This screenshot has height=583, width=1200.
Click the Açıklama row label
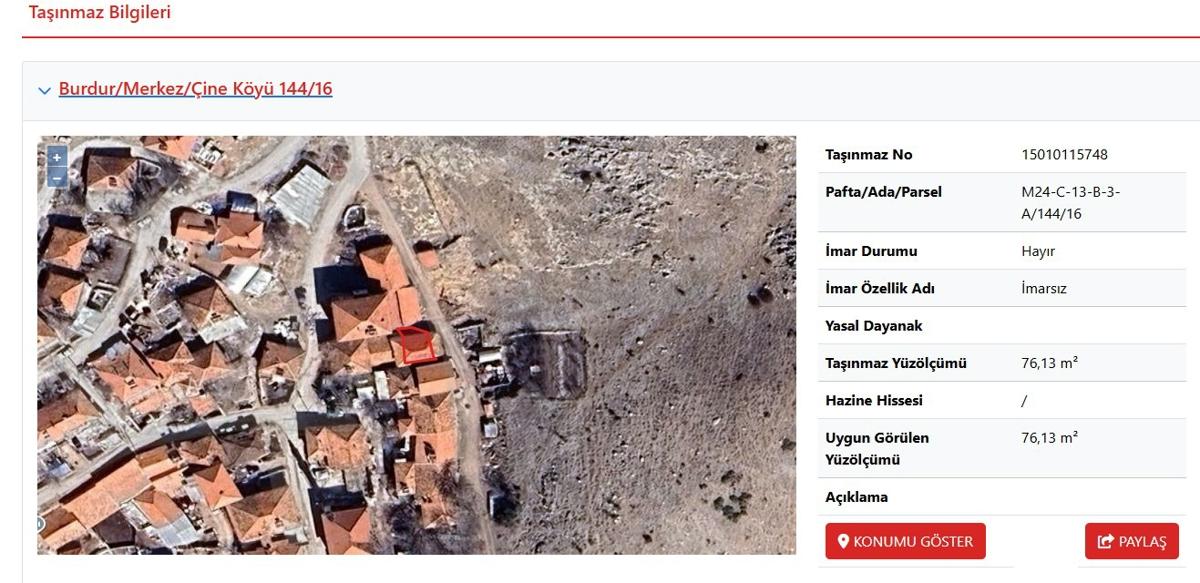click(856, 497)
